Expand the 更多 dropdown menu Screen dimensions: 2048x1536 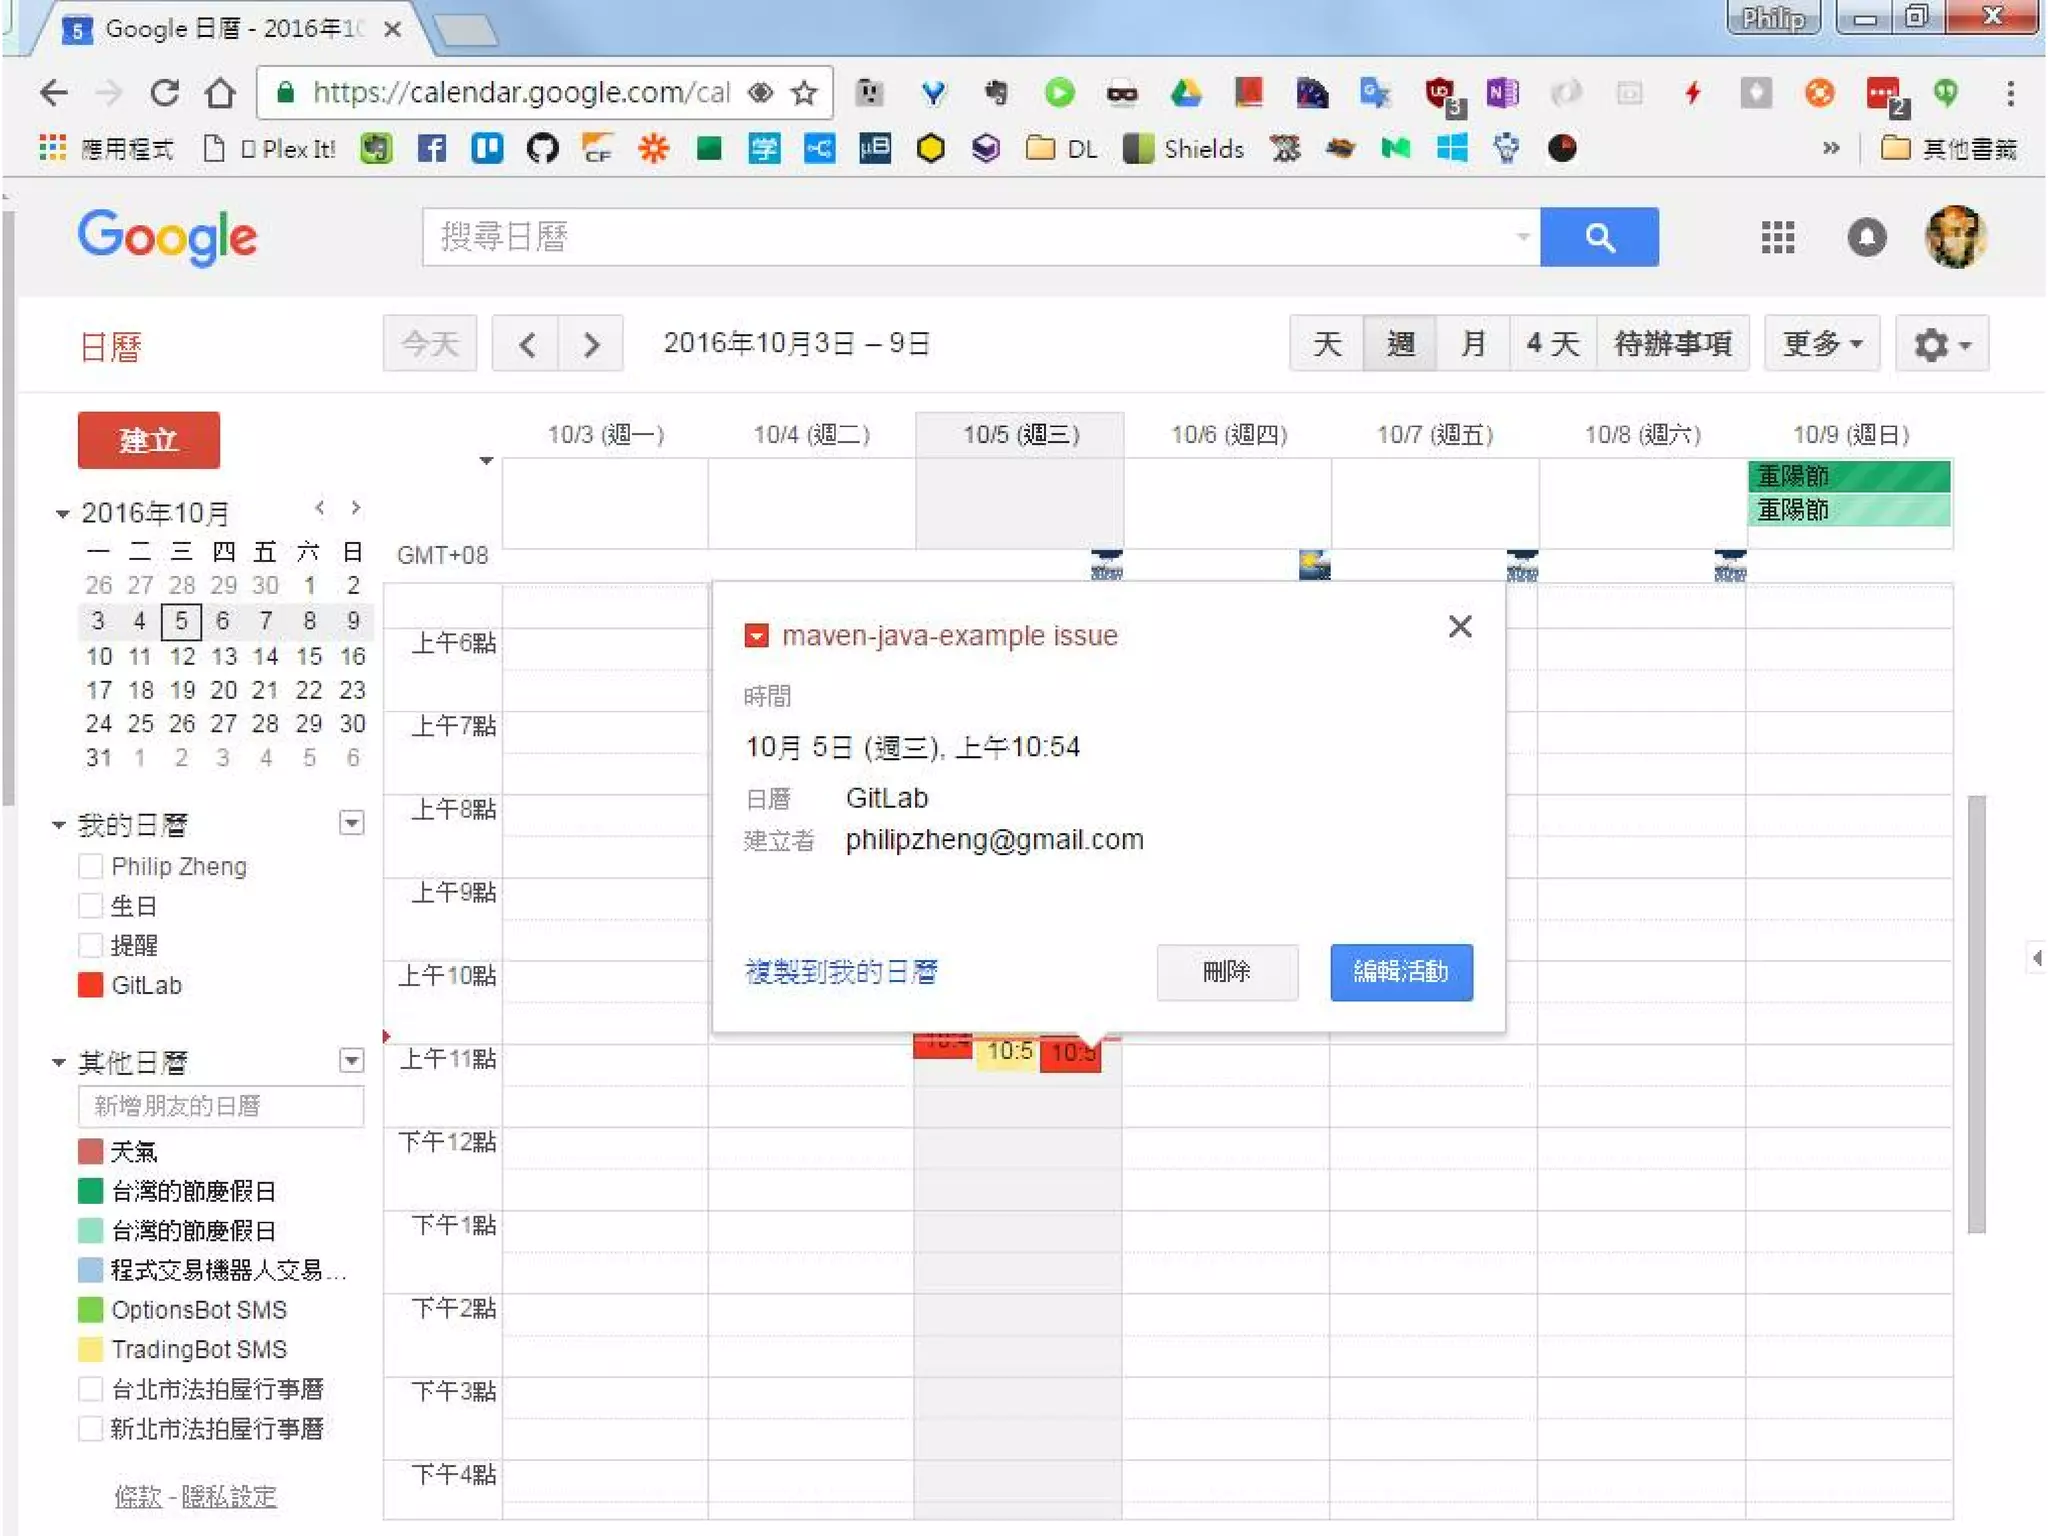[1821, 345]
